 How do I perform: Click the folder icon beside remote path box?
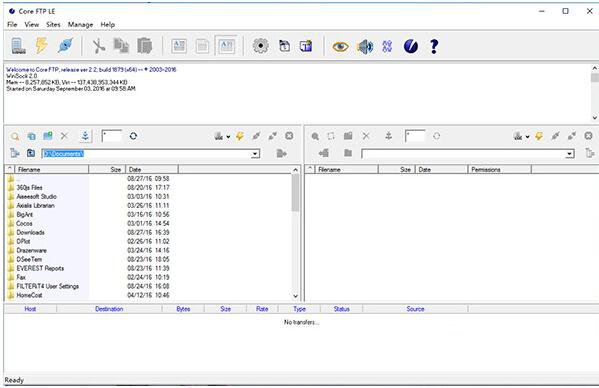(348, 153)
